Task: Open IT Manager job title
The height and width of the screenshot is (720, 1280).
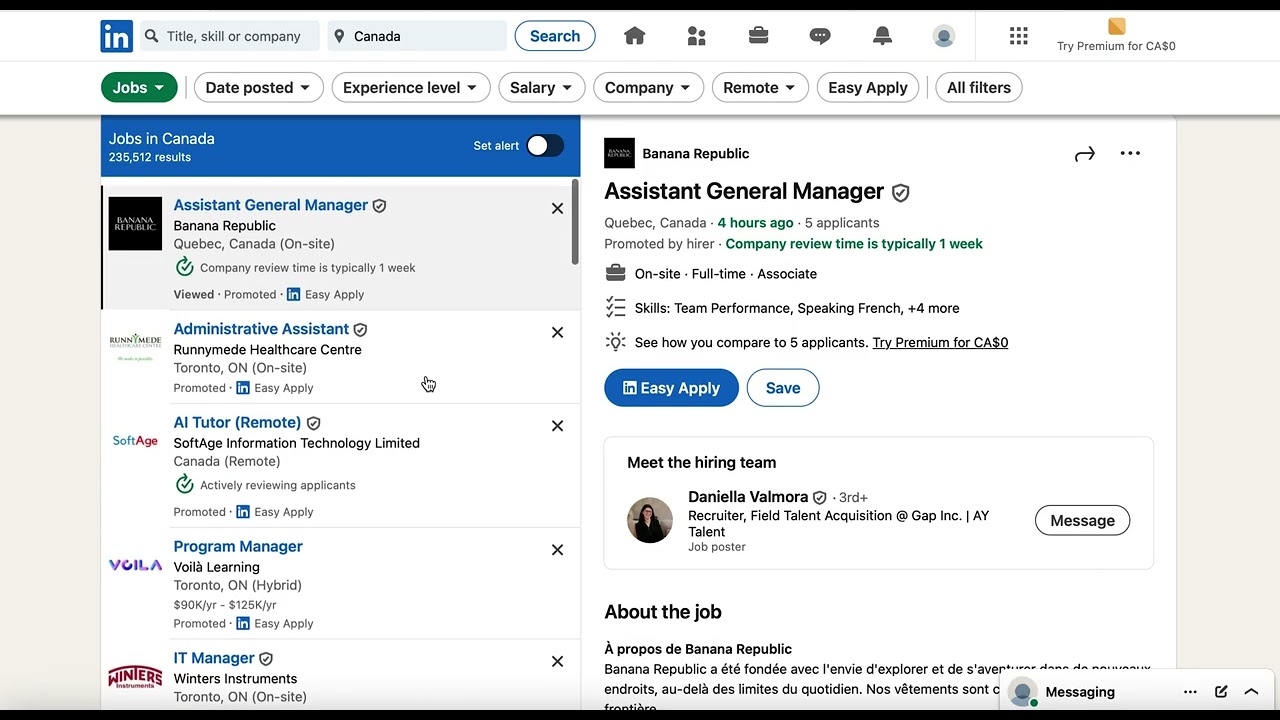Action: 214,658
